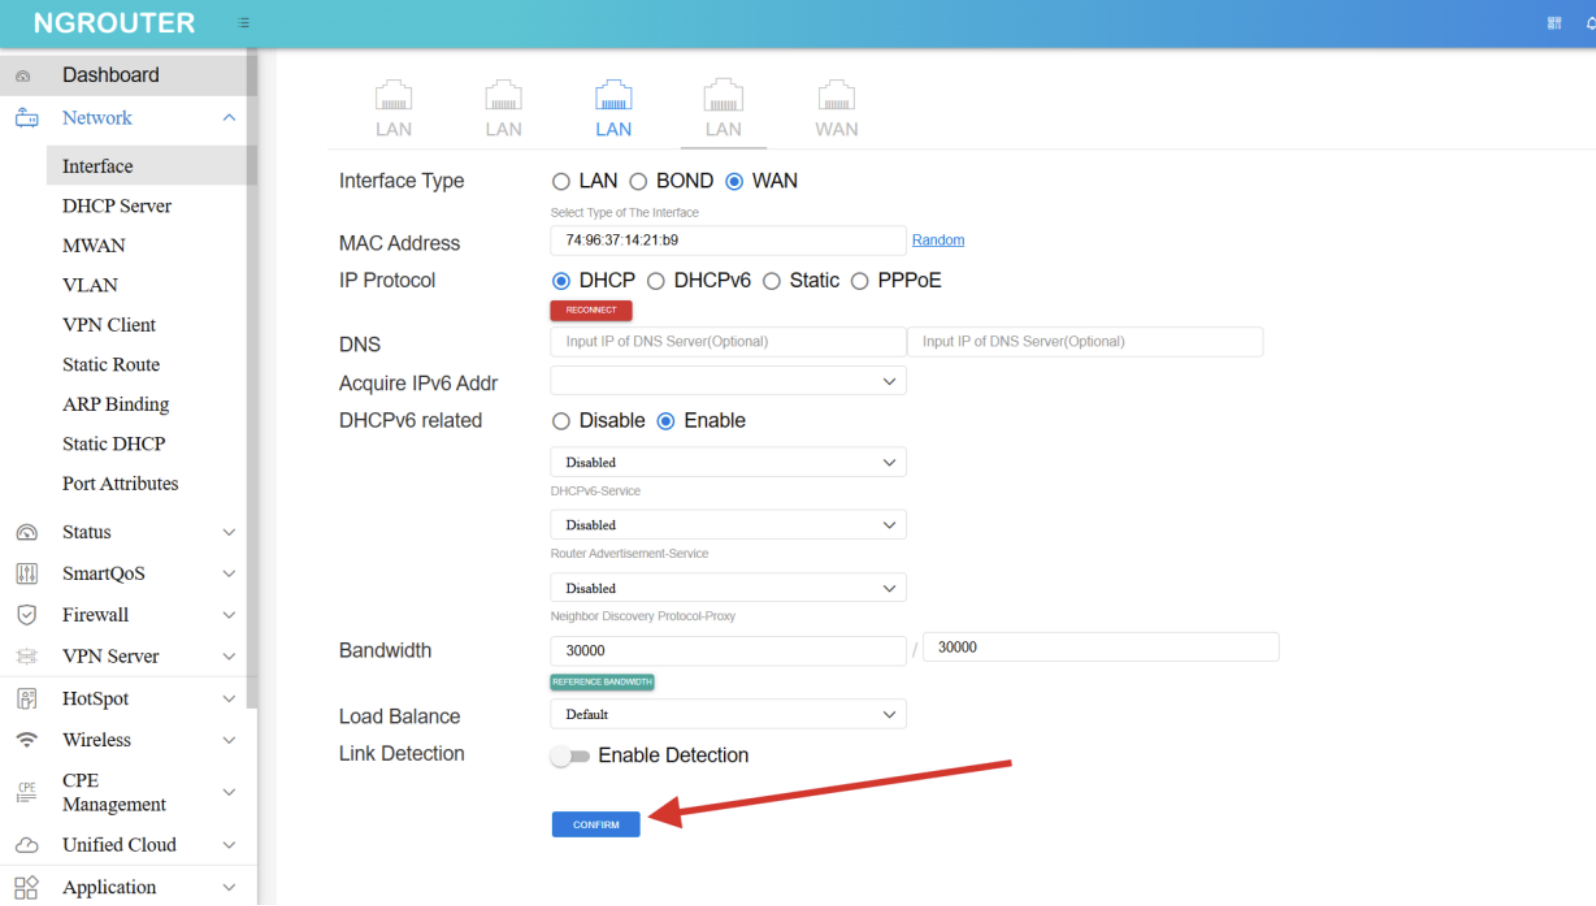Open DHCP Server in the sidebar

117,206
